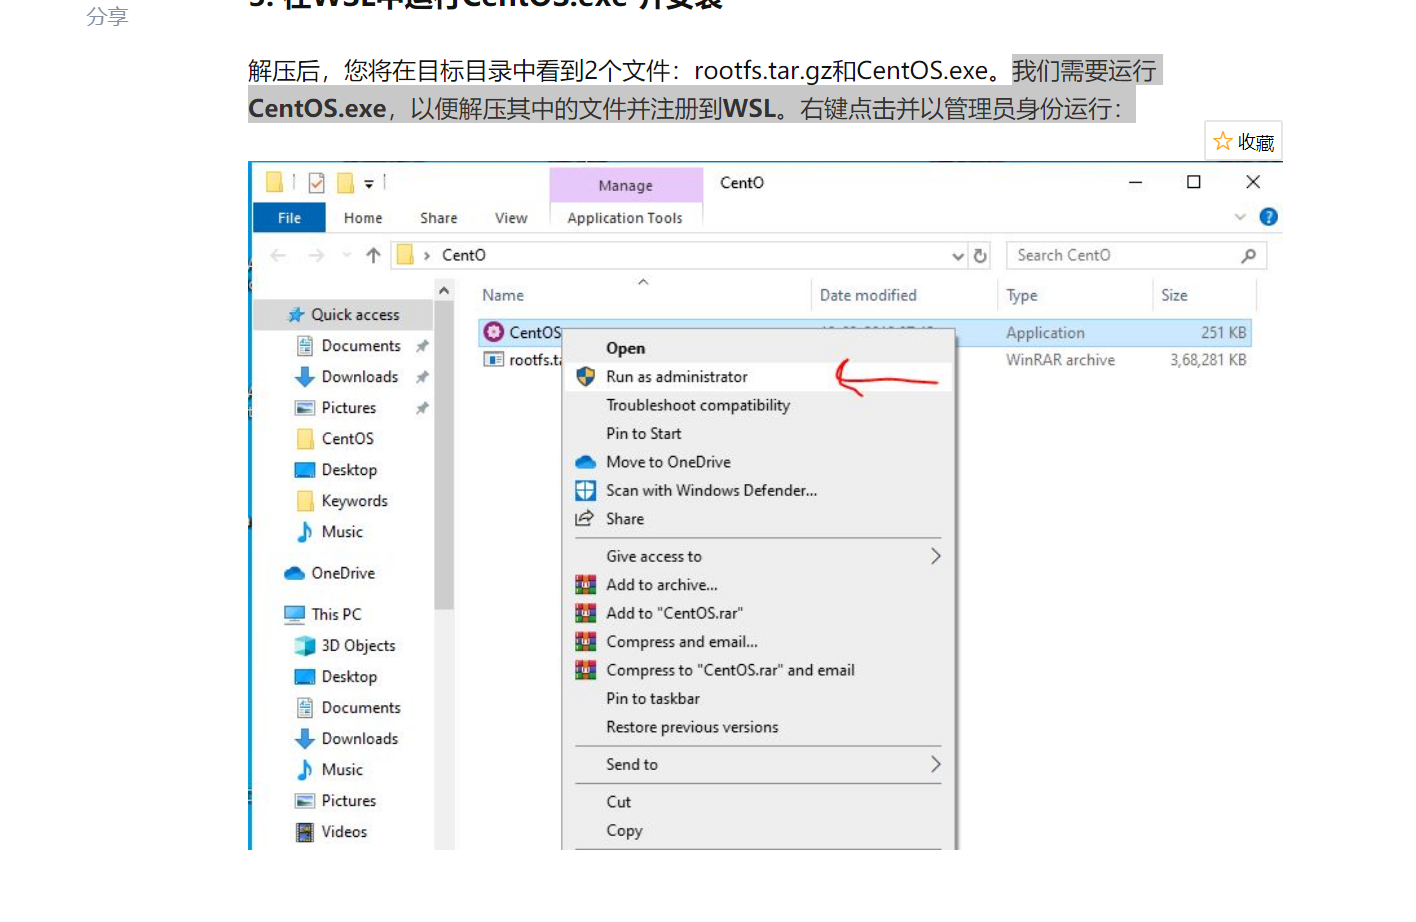The height and width of the screenshot is (922, 1416).
Task: Click the 分享 share link
Action: [x=108, y=16]
